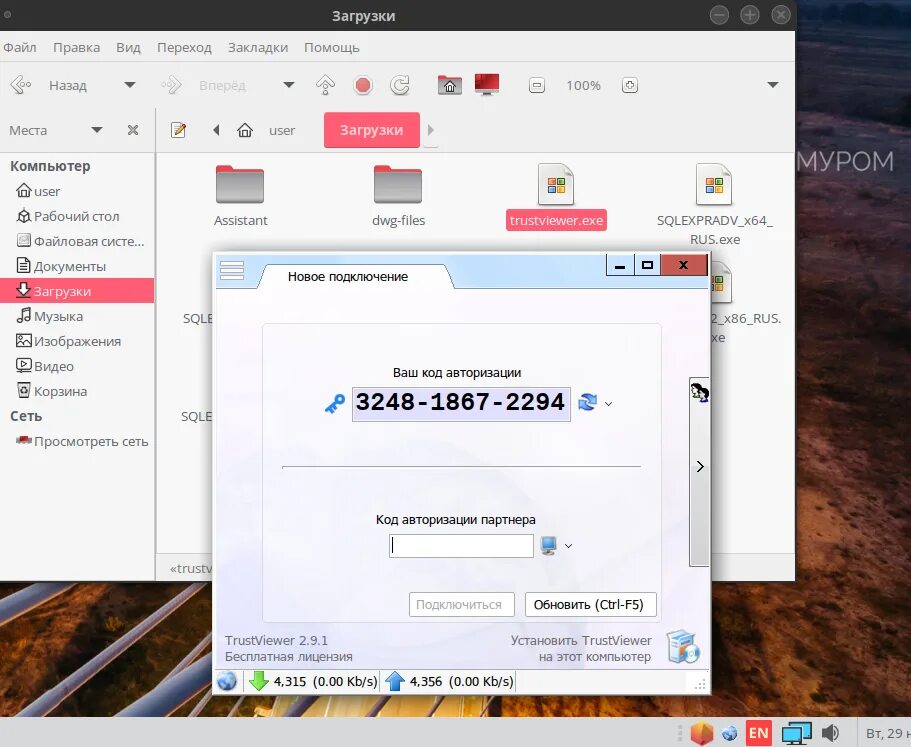Click the EN keyboard layout indicator
Screen dimensions: 911x747
tap(759, 733)
